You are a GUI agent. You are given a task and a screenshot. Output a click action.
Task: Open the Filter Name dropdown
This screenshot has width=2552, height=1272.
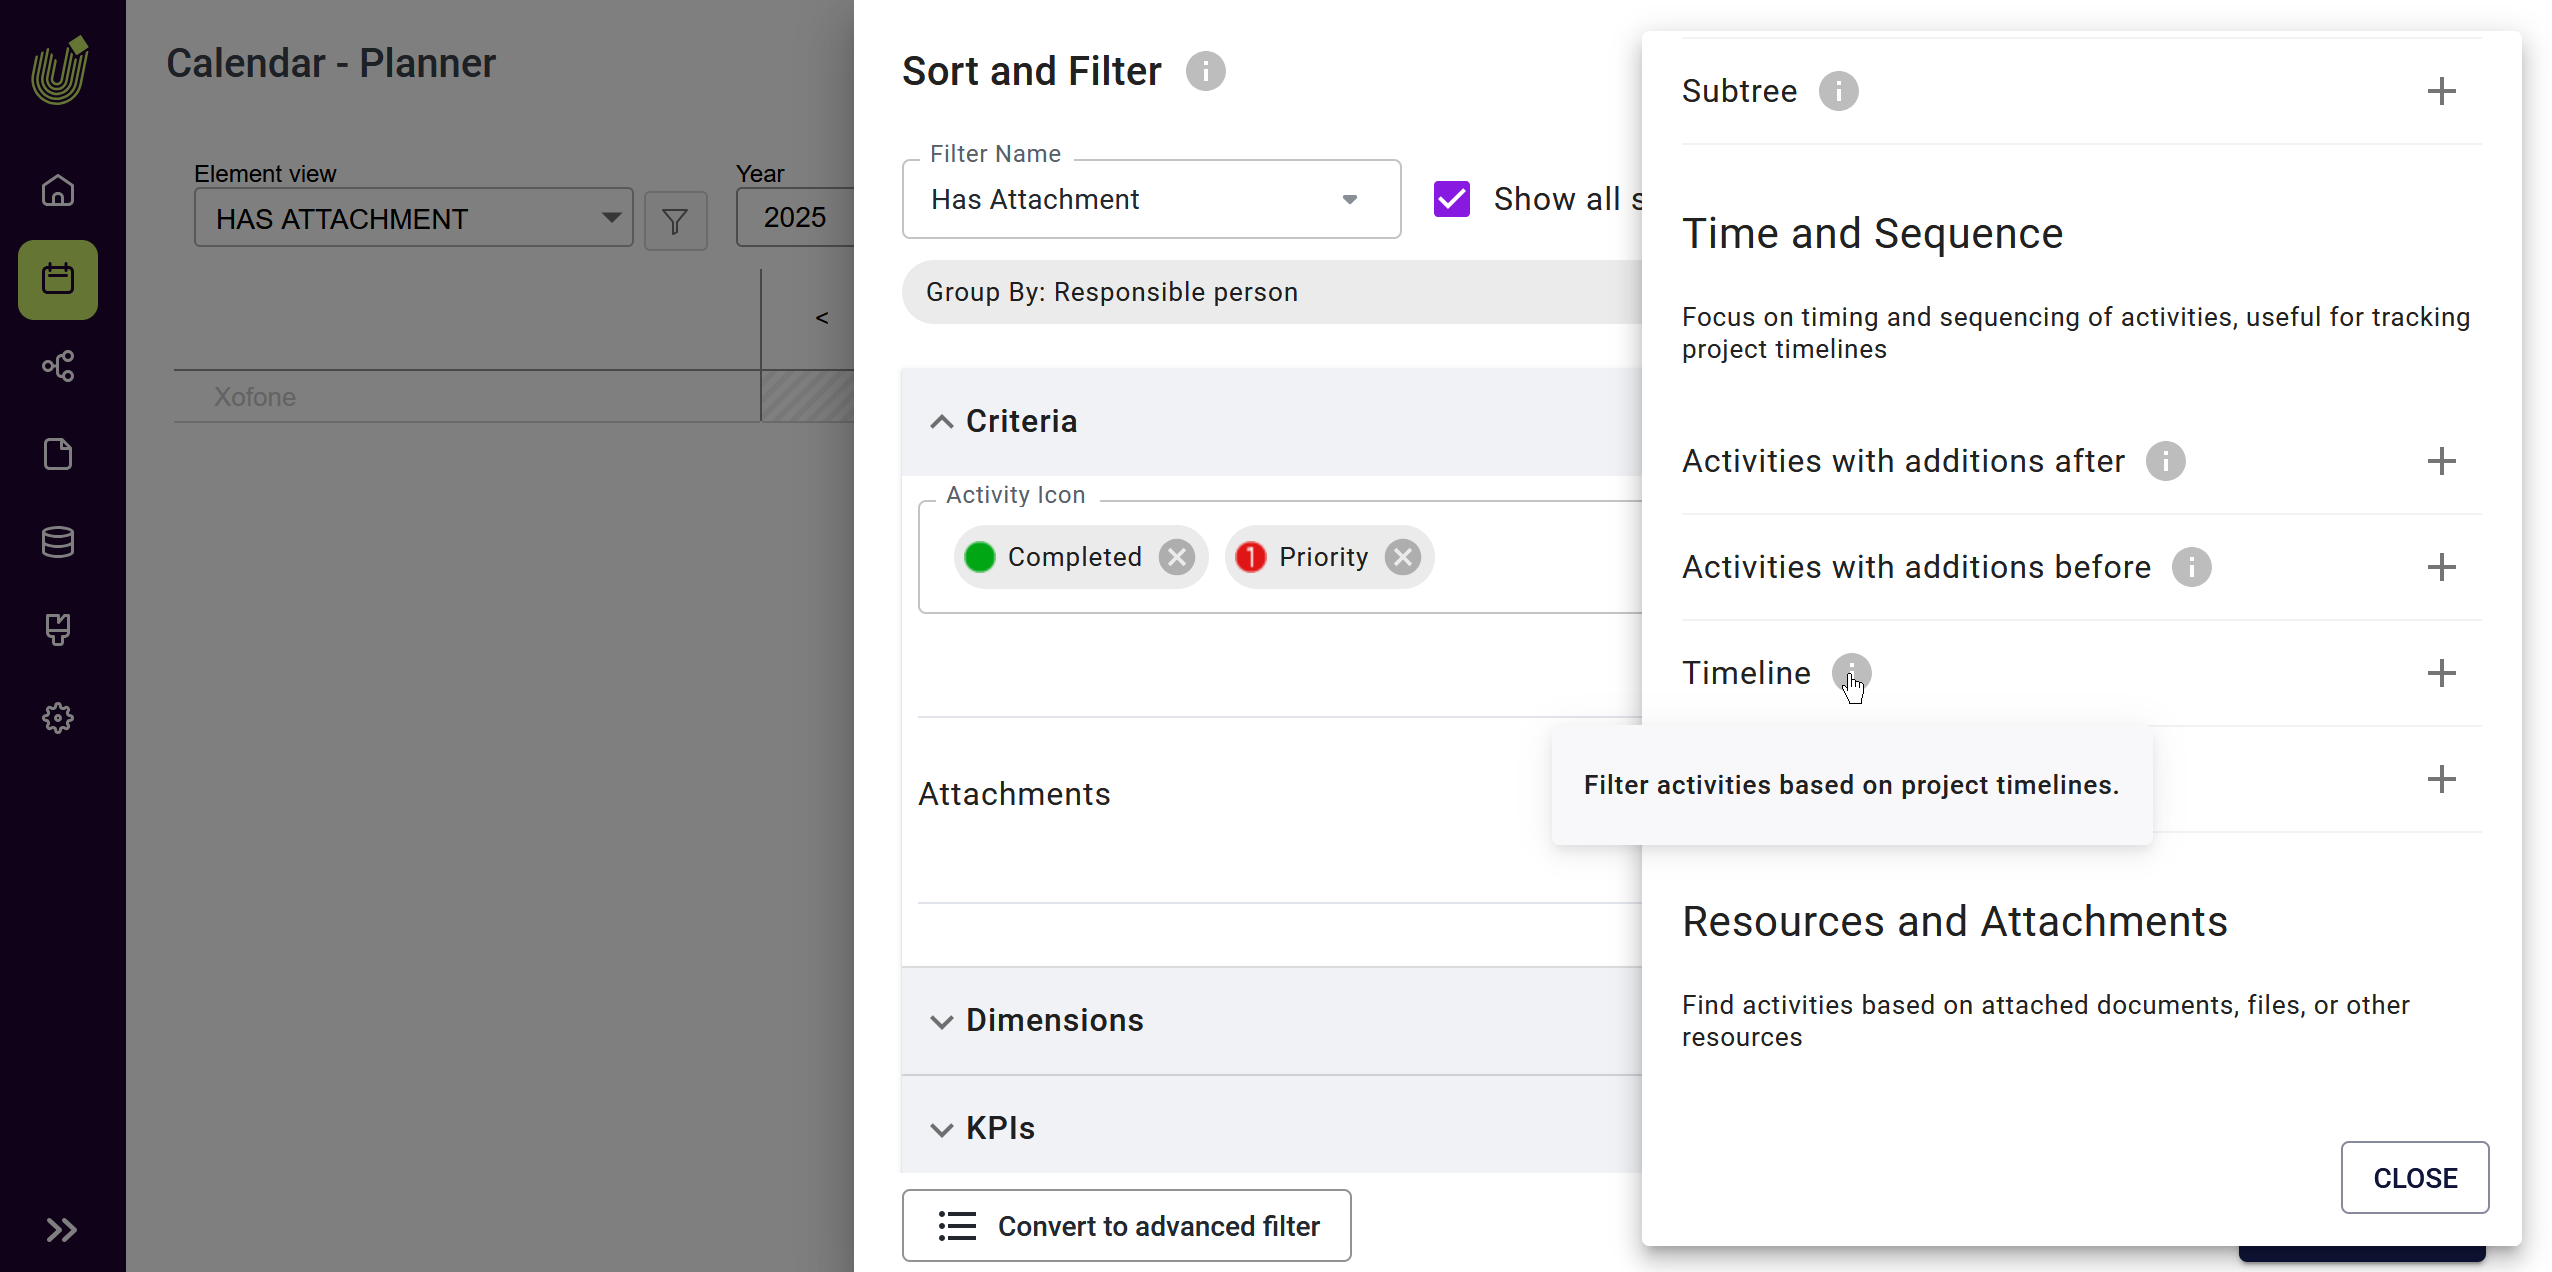click(1151, 199)
